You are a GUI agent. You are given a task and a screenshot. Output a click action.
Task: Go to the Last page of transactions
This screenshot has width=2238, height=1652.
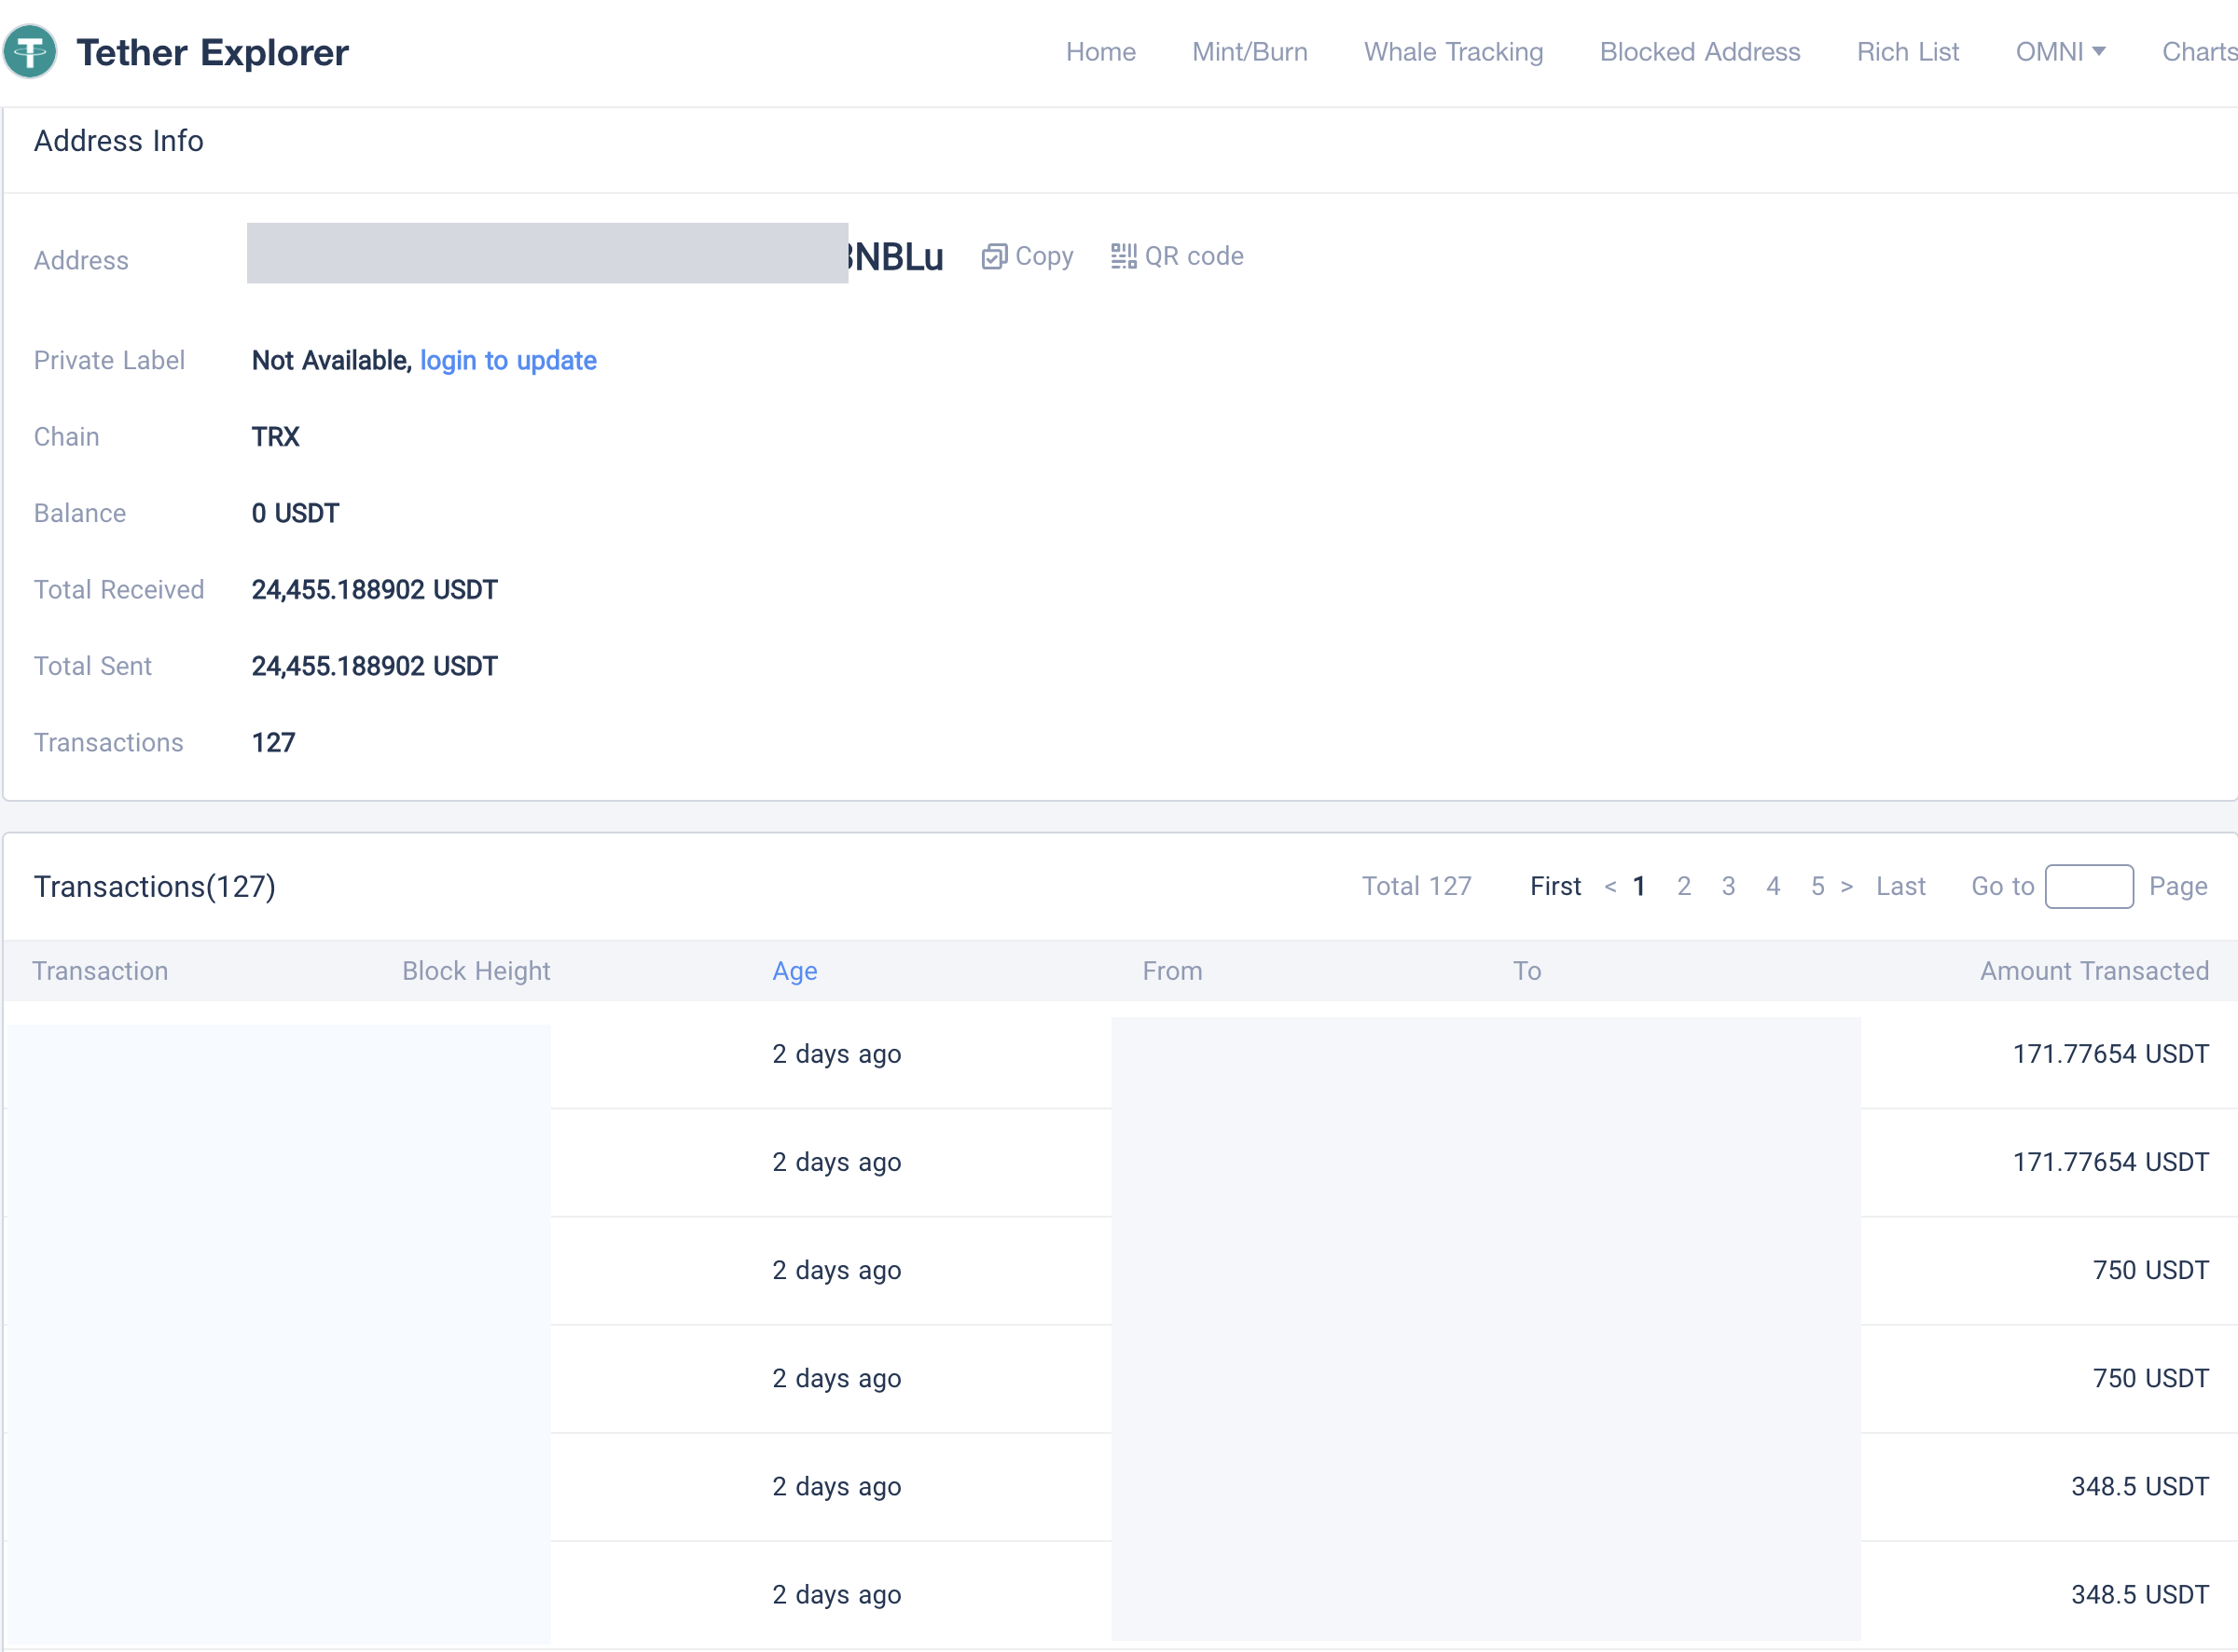tap(1900, 887)
